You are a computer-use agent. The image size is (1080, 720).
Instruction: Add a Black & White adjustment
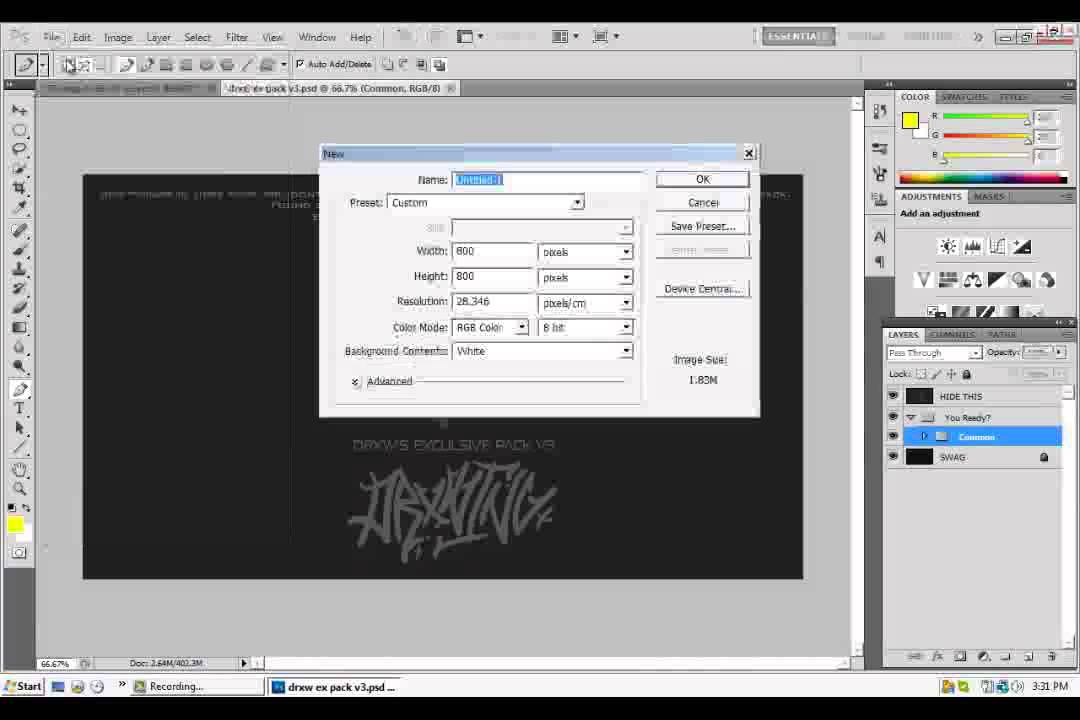pyautogui.click(x=997, y=279)
